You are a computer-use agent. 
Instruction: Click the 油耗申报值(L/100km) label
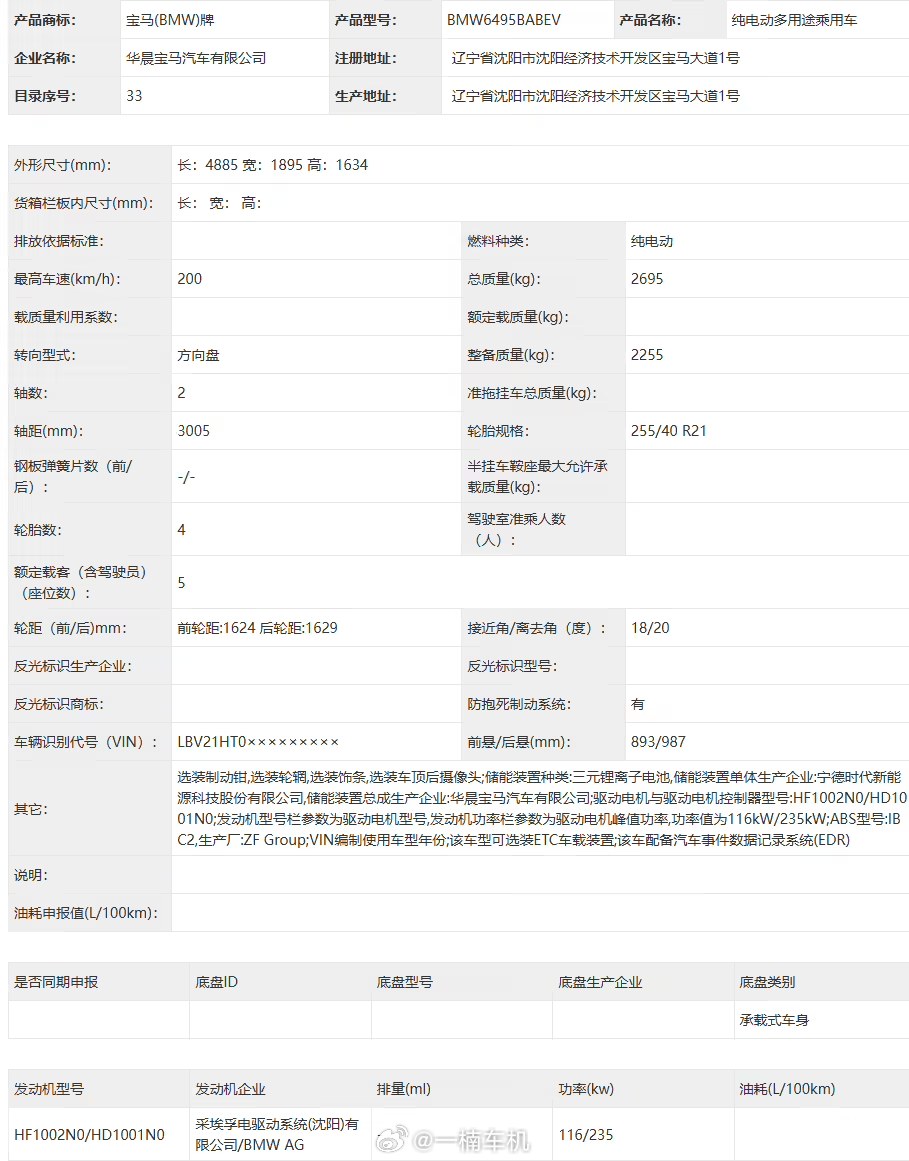coord(86,913)
